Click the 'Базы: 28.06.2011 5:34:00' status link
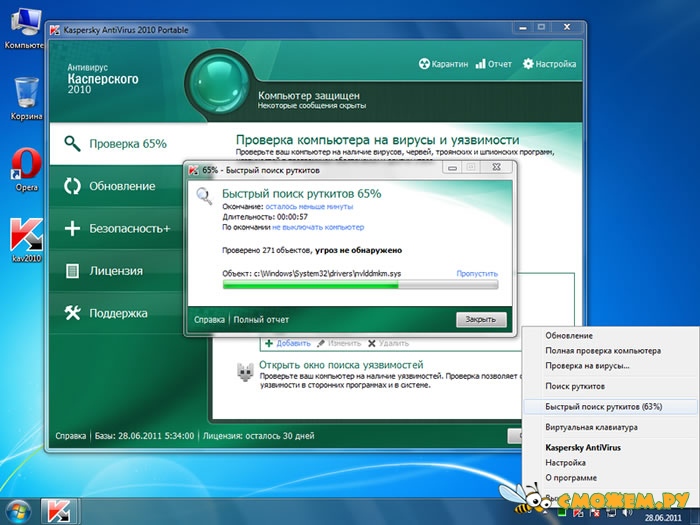 144,436
